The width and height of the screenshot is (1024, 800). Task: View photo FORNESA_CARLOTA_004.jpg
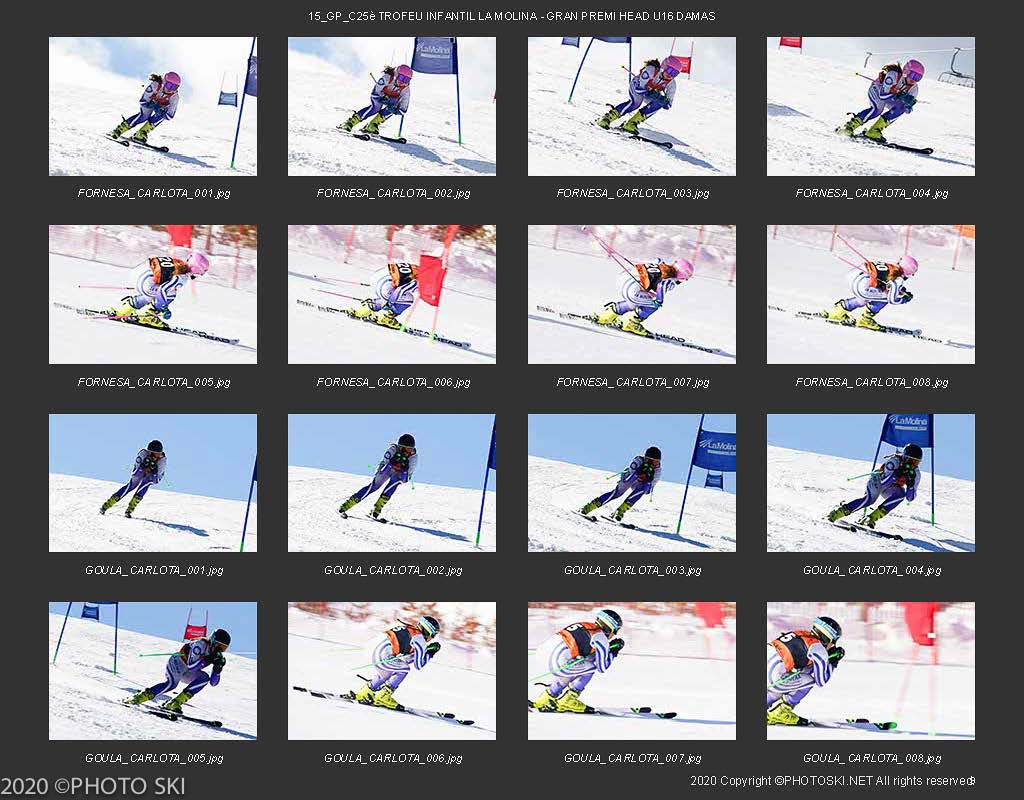(871, 106)
